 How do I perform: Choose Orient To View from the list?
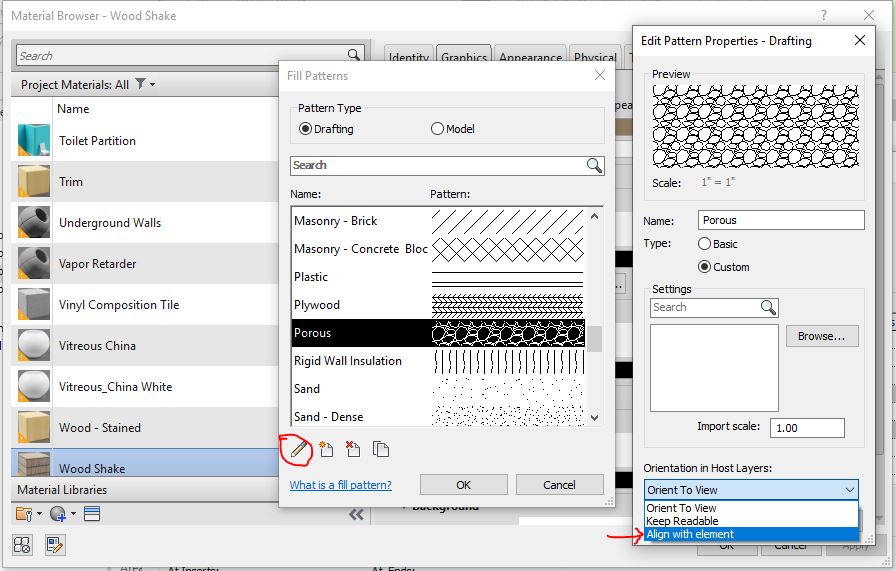(x=751, y=508)
